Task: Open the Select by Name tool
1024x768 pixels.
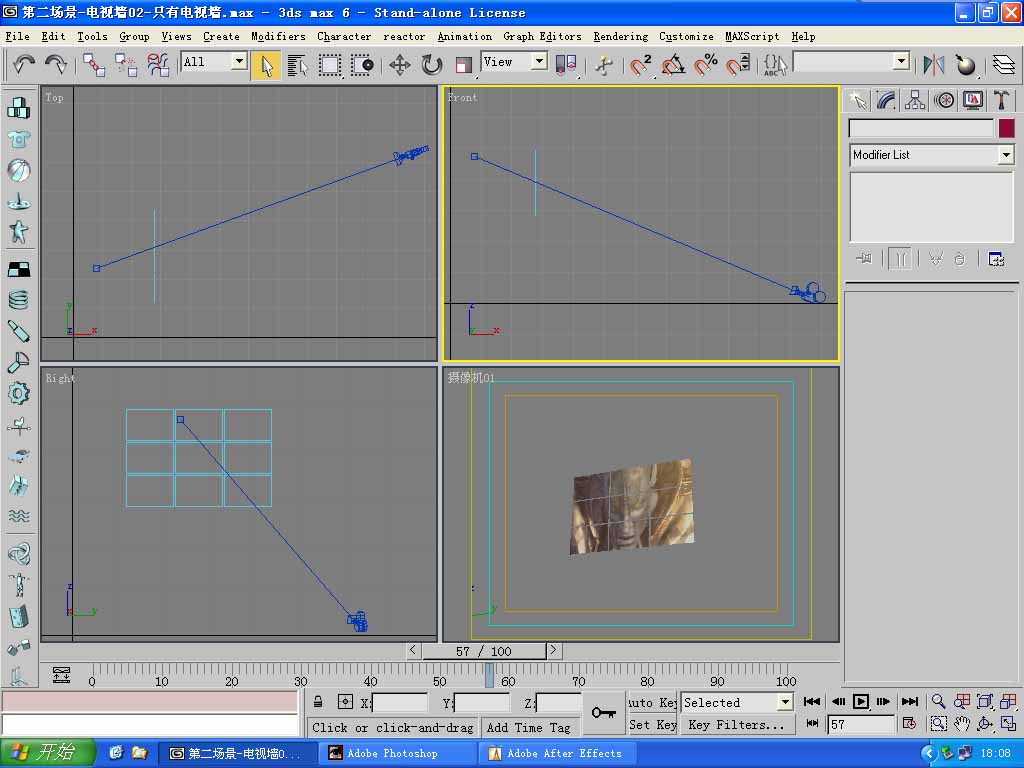Action: point(298,65)
